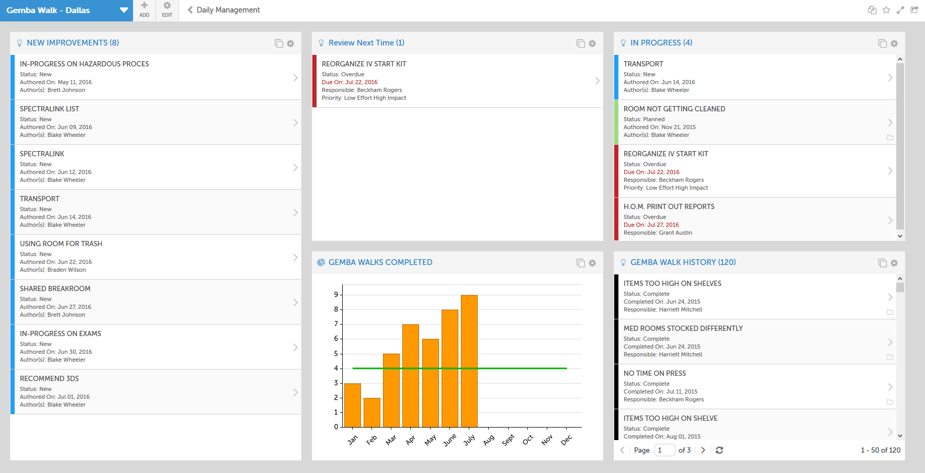Click folder icon on No Time on Press
The height and width of the screenshot is (473, 925).
(890, 402)
